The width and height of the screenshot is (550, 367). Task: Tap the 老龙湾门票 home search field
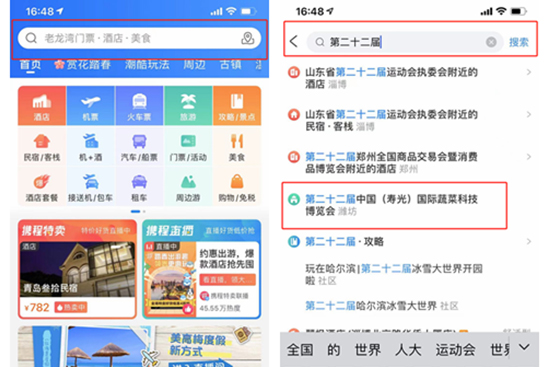140,38
